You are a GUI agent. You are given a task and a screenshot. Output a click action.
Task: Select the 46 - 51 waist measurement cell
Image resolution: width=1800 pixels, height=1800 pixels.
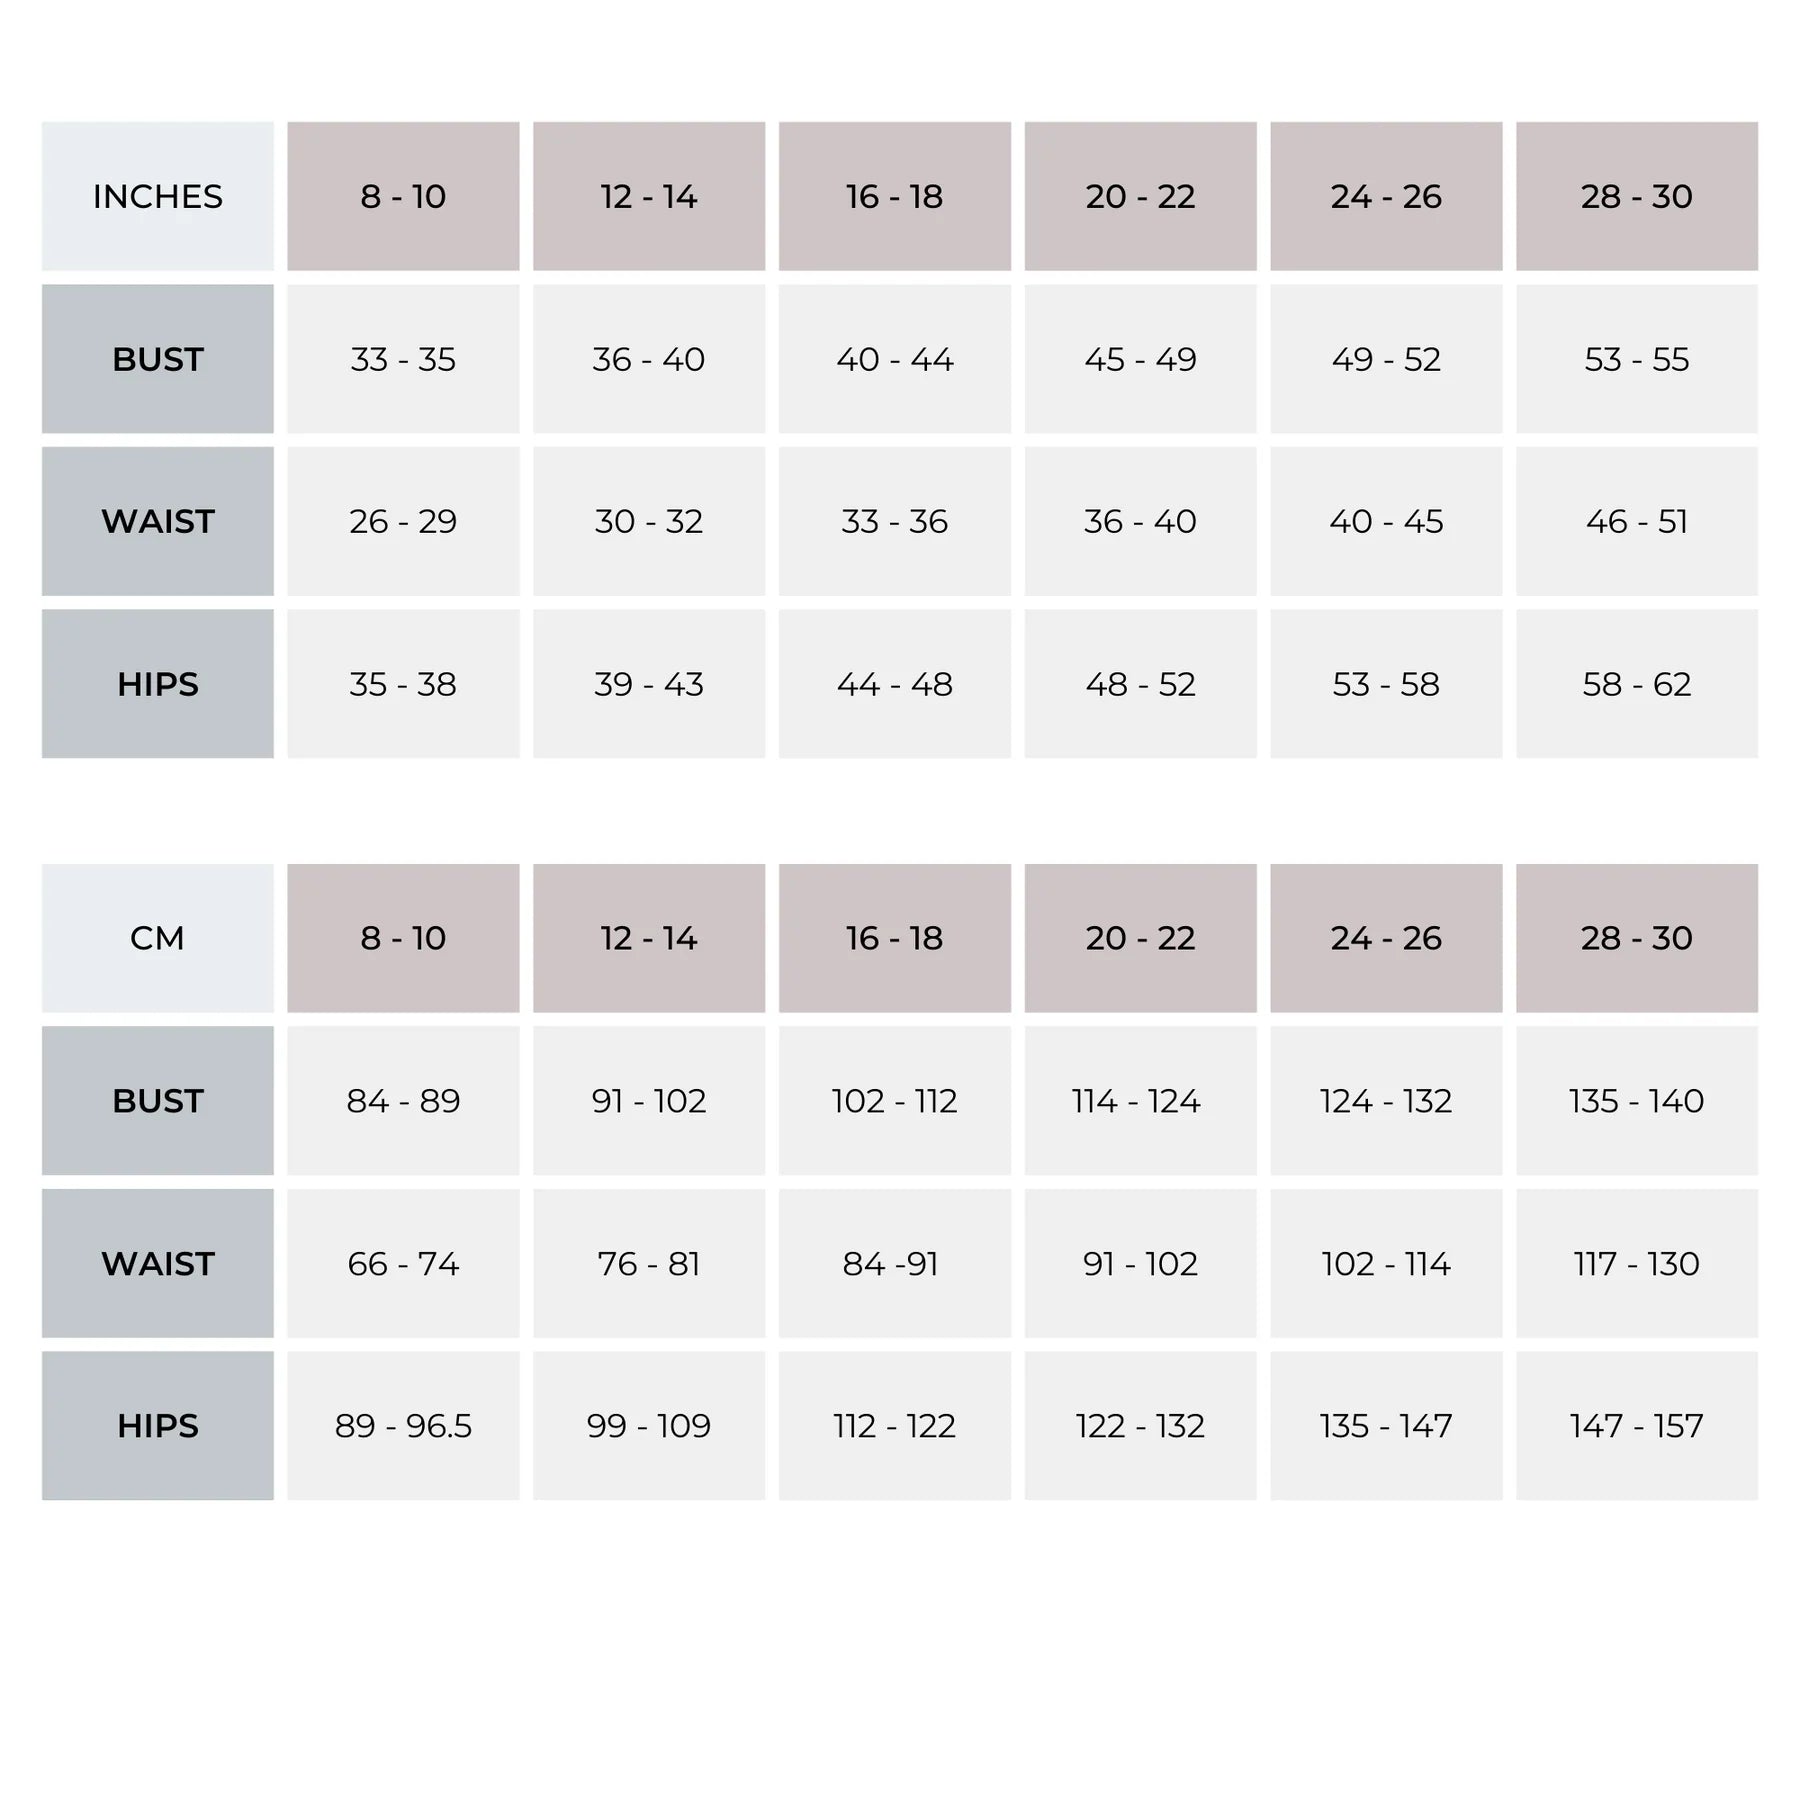1636,521
